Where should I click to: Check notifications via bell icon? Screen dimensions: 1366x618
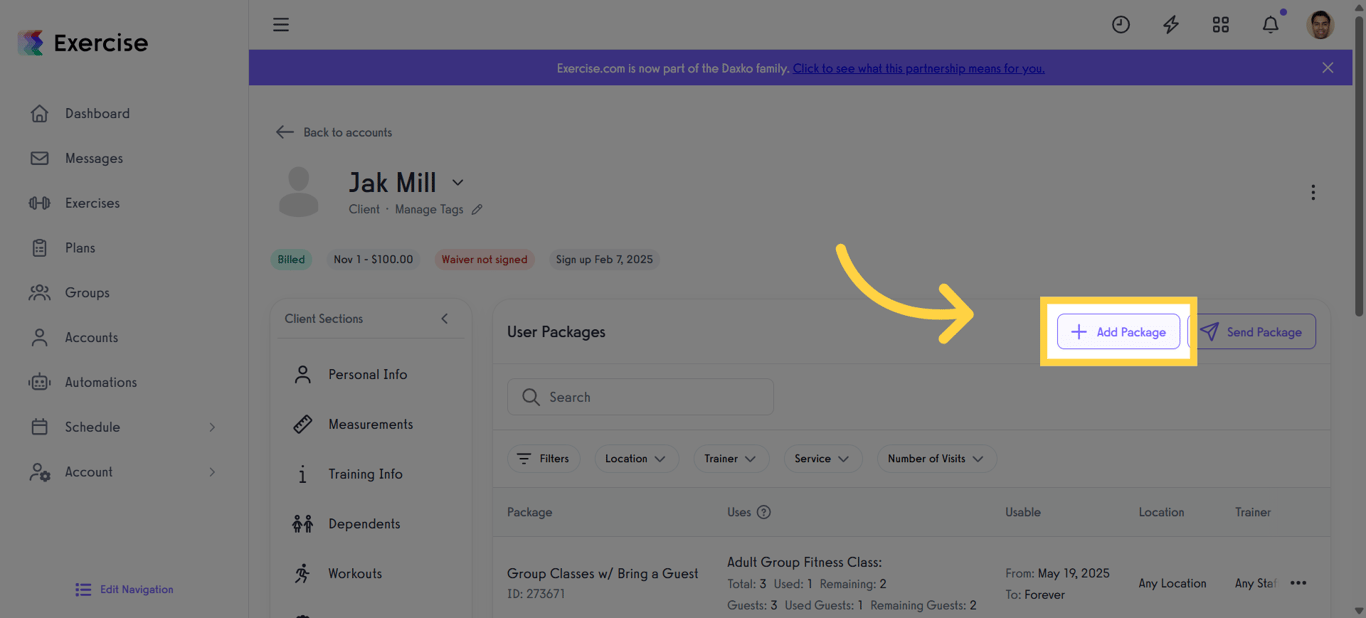click(x=1270, y=24)
